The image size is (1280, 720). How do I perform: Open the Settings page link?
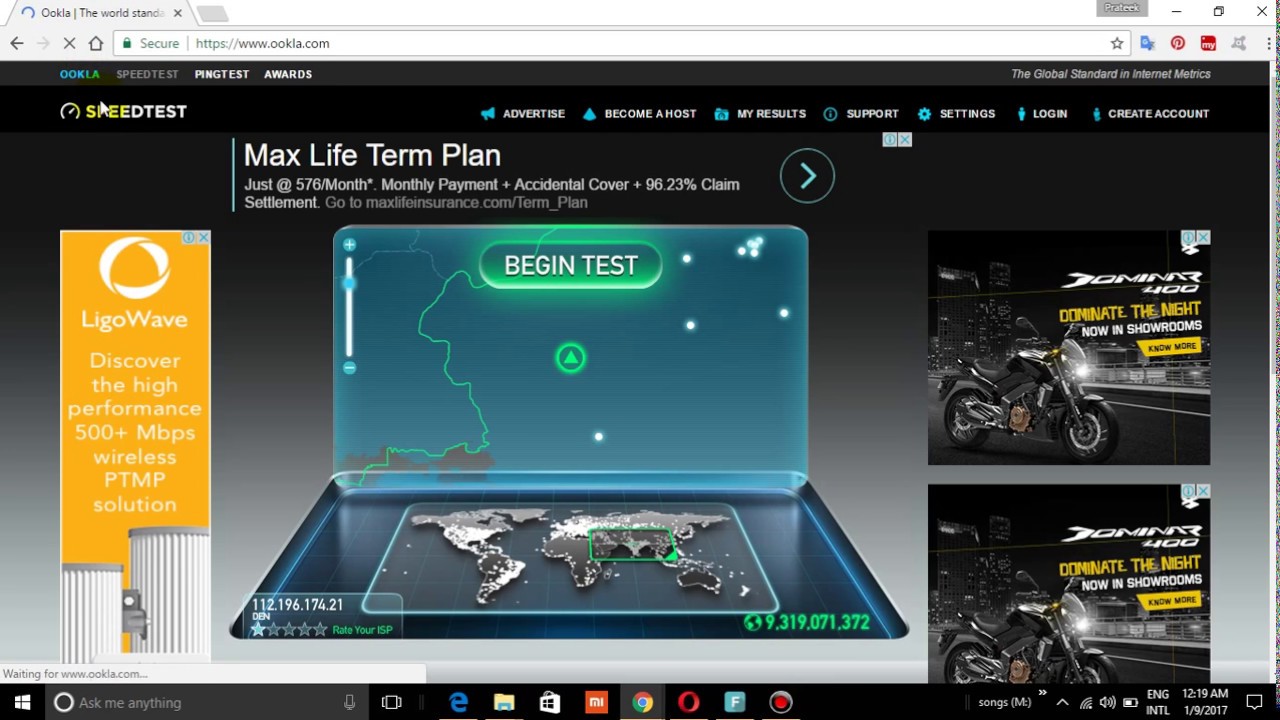click(x=967, y=114)
